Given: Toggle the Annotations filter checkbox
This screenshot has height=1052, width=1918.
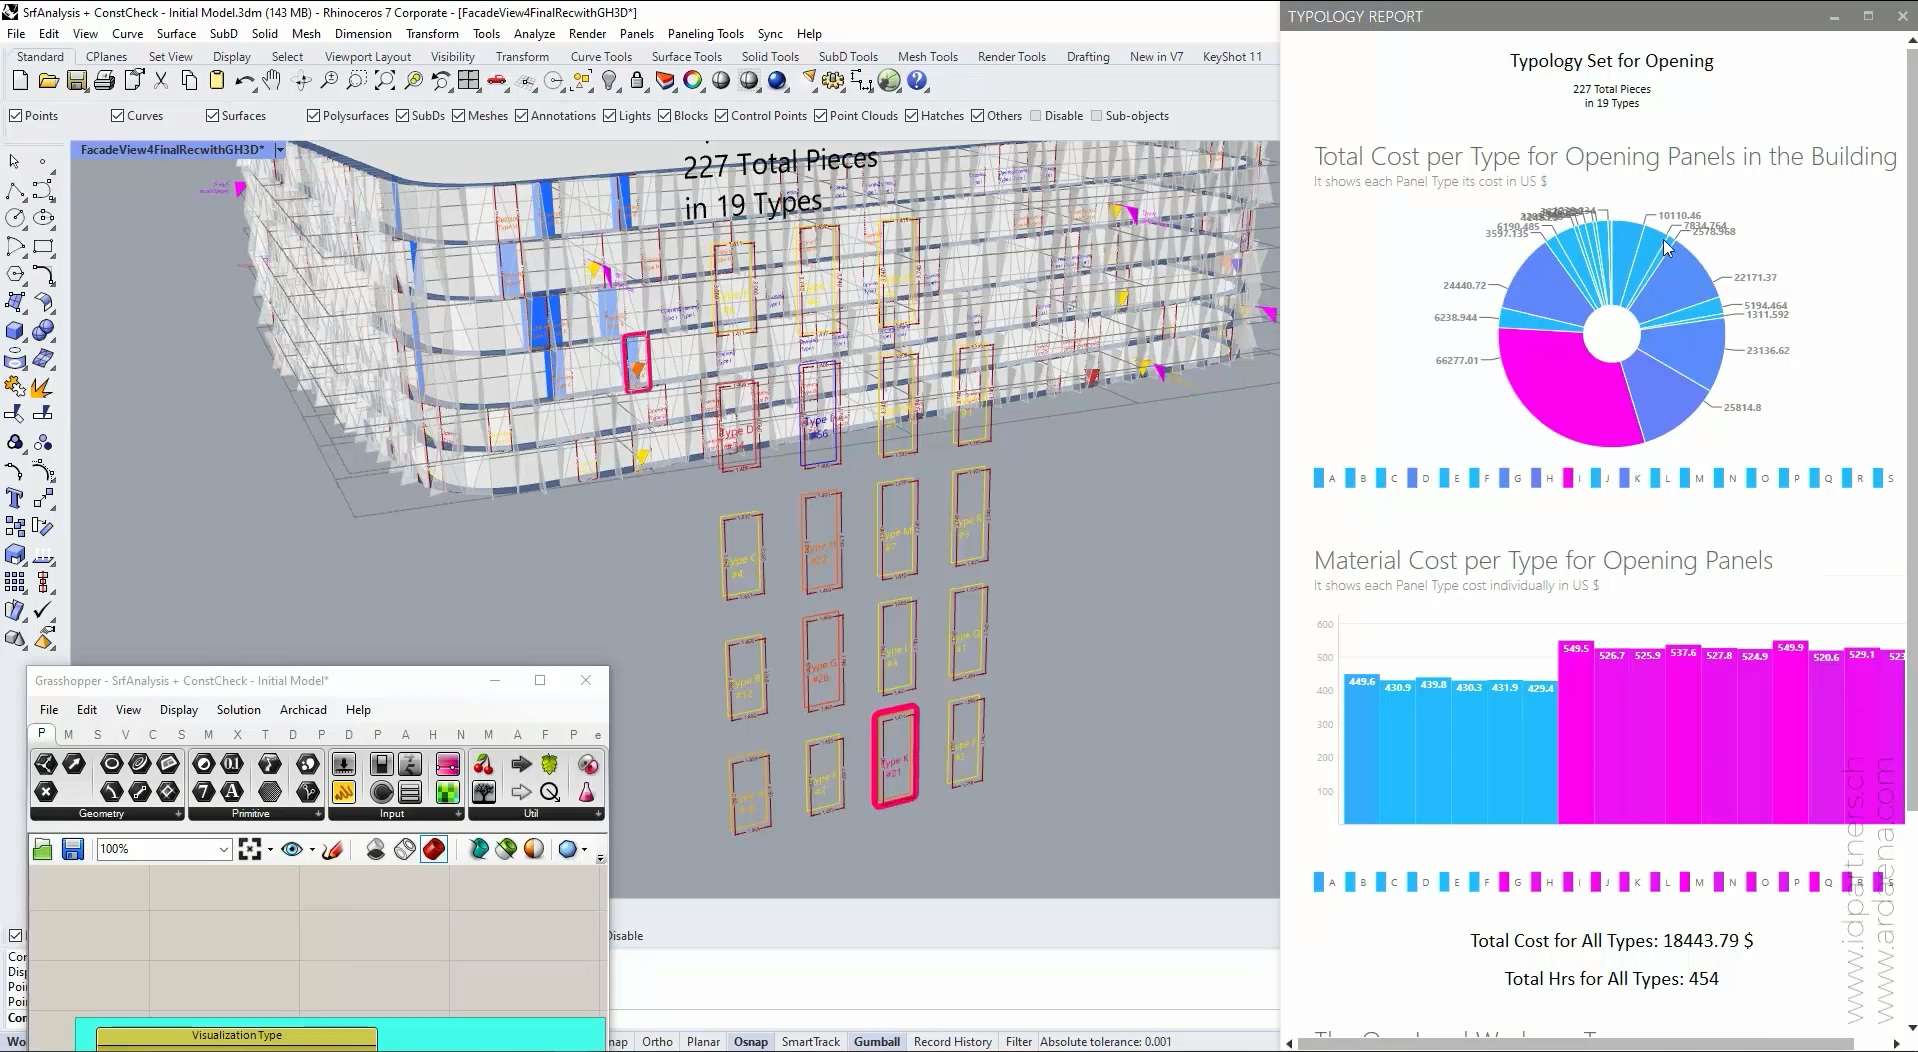Looking at the screenshot, I should pos(521,116).
